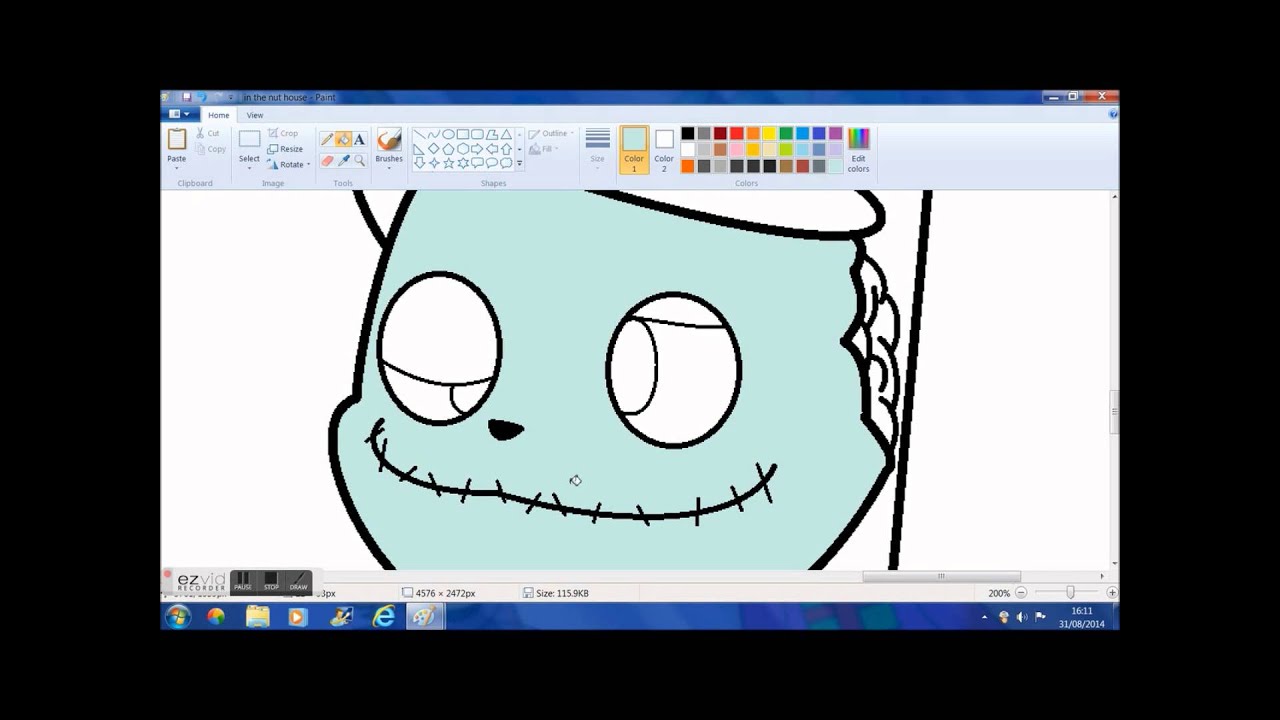Image resolution: width=1280 pixels, height=720 pixels.
Task: Select the Fill with color bucket tool
Action: pyautogui.click(x=343, y=139)
